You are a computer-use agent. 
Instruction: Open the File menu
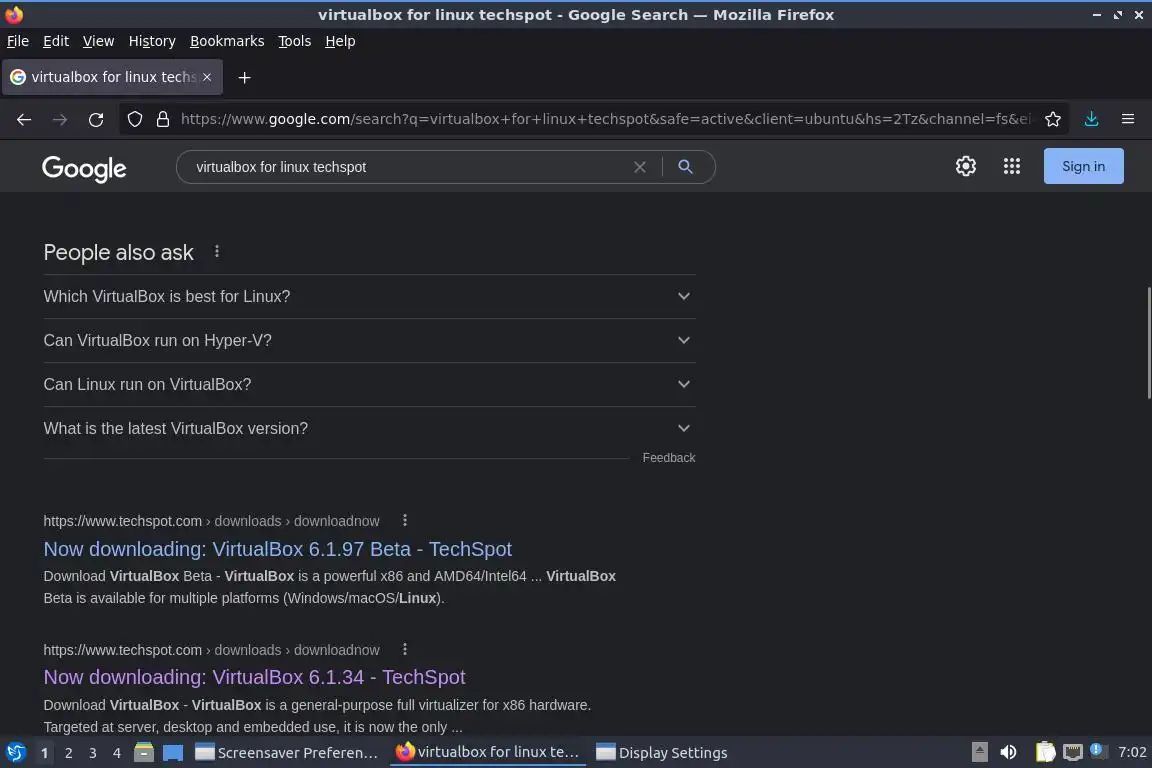[x=18, y=41]
